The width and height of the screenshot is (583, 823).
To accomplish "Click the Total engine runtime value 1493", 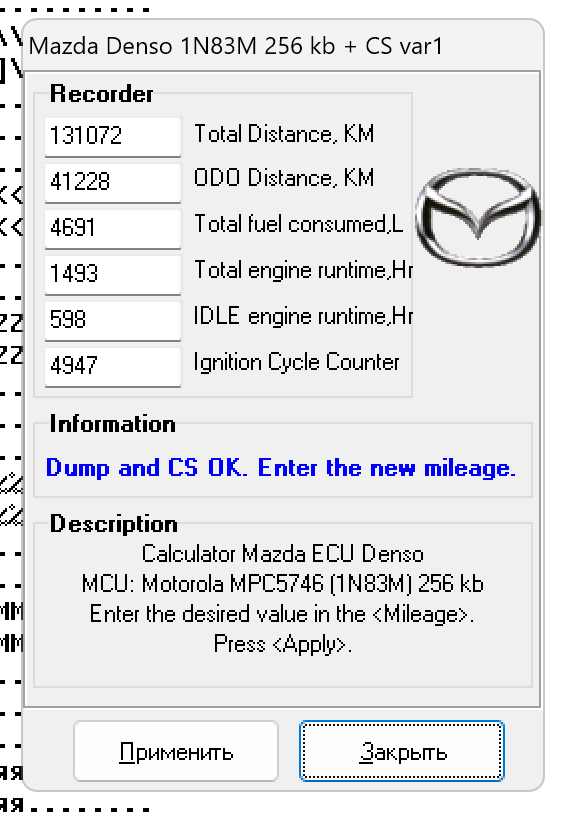I will [x=113, y=275].
